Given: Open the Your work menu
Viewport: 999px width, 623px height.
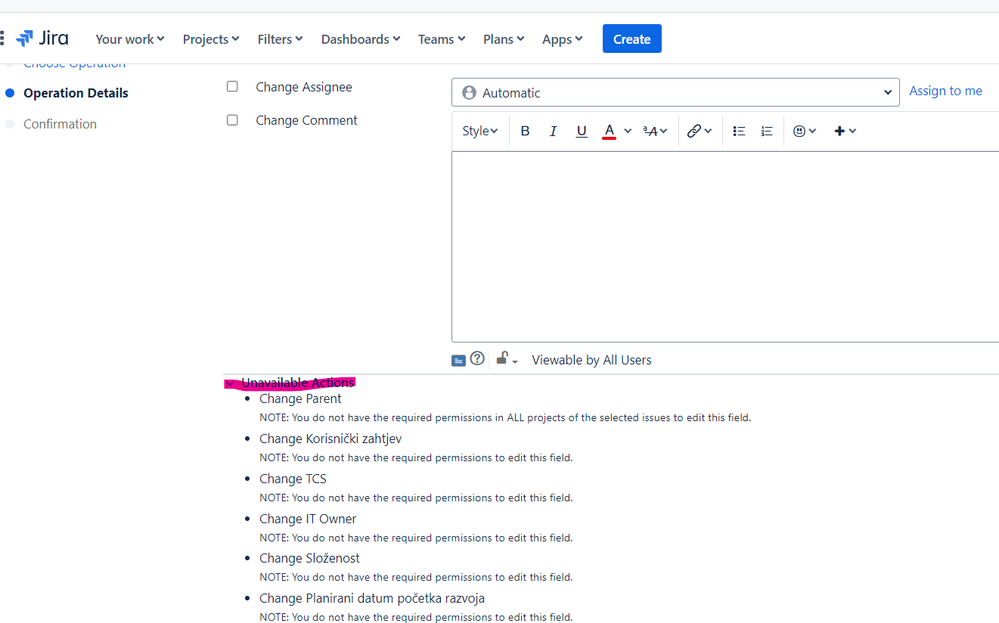Looking at the screenshot, I should (130, 39).
